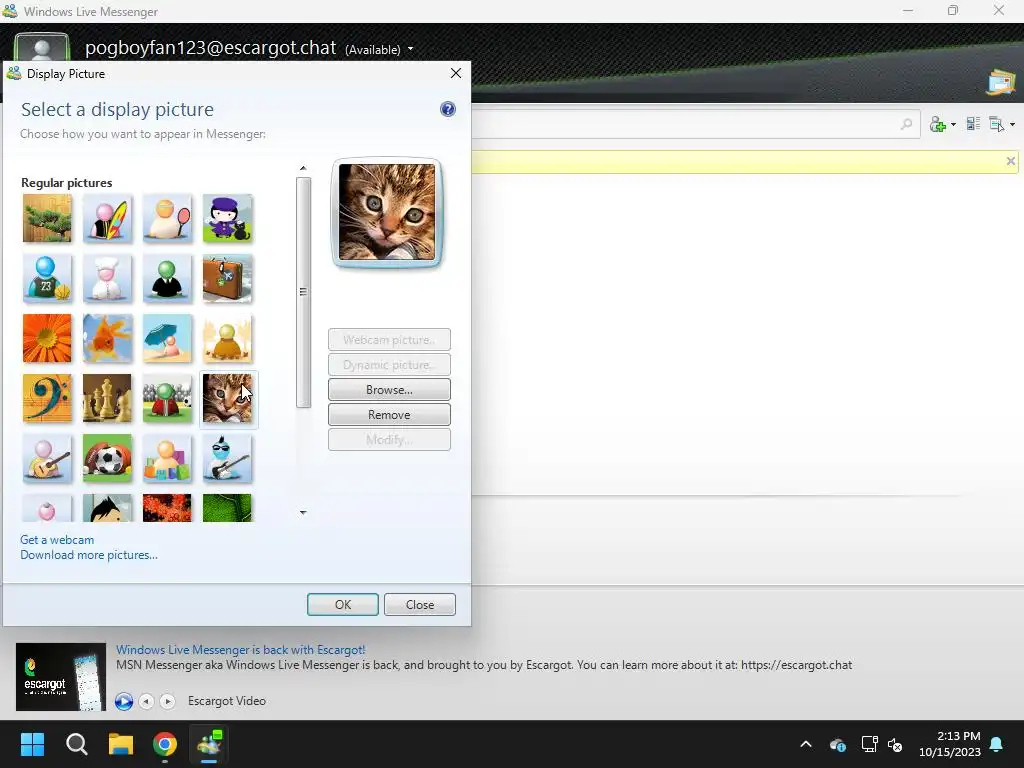This screenshot has width=1024, height=768.
Task: Choose the basketball jersey 23 buddy picture
Action: click(x=47, y=279)
